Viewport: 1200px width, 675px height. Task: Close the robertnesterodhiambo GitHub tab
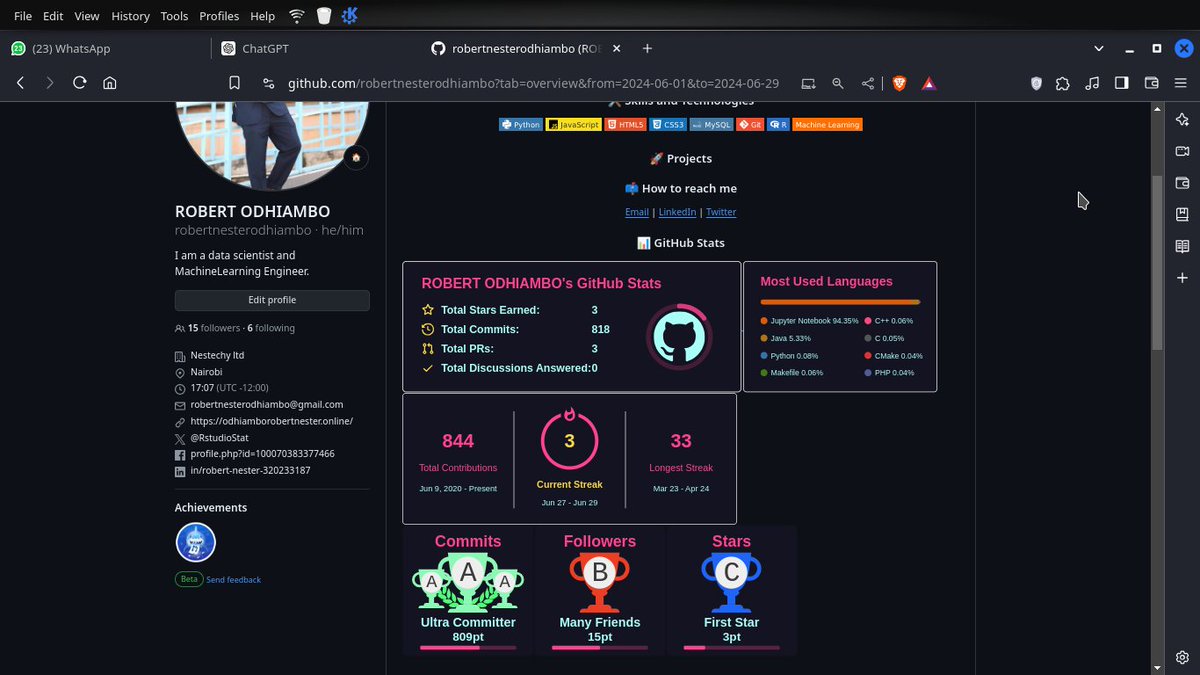616,48
